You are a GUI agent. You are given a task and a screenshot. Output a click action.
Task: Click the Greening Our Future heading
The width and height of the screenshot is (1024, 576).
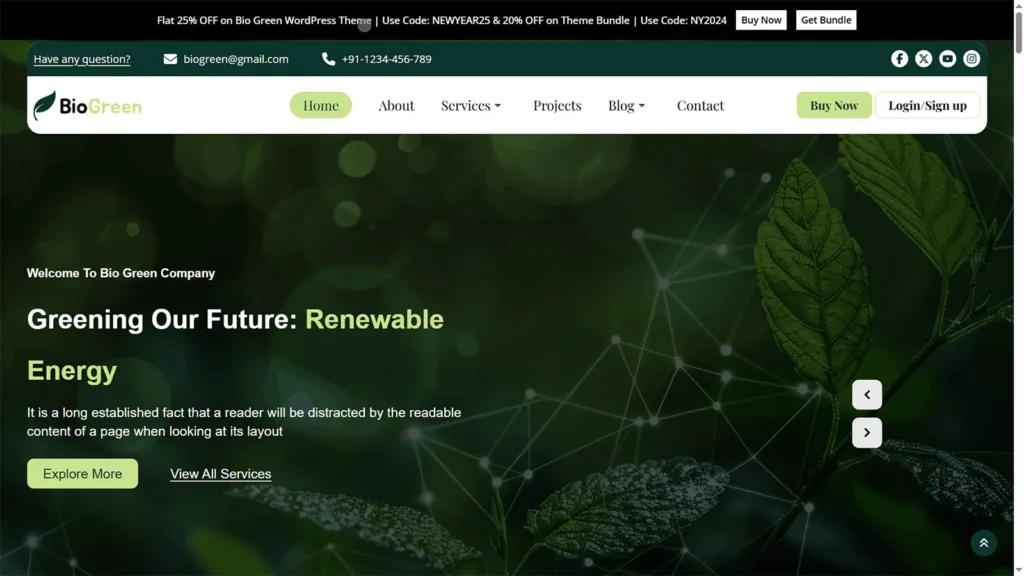point(235,345)
